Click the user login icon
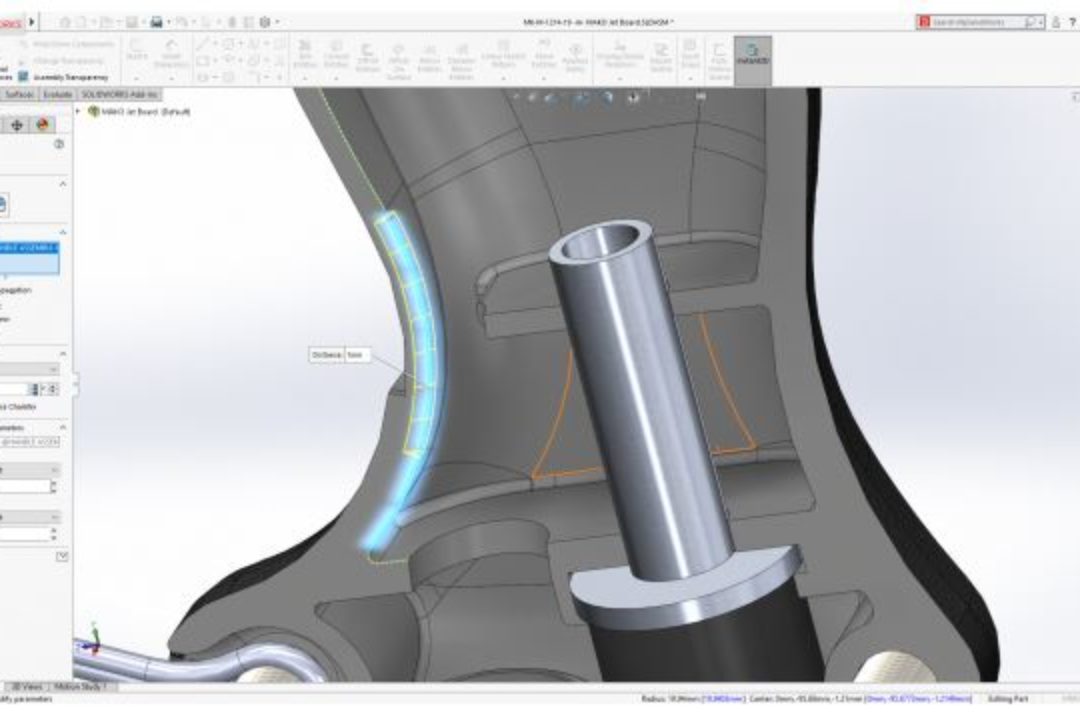Image resolution: width=1080 pixels, height=720 pixels. click(1056, 22)
